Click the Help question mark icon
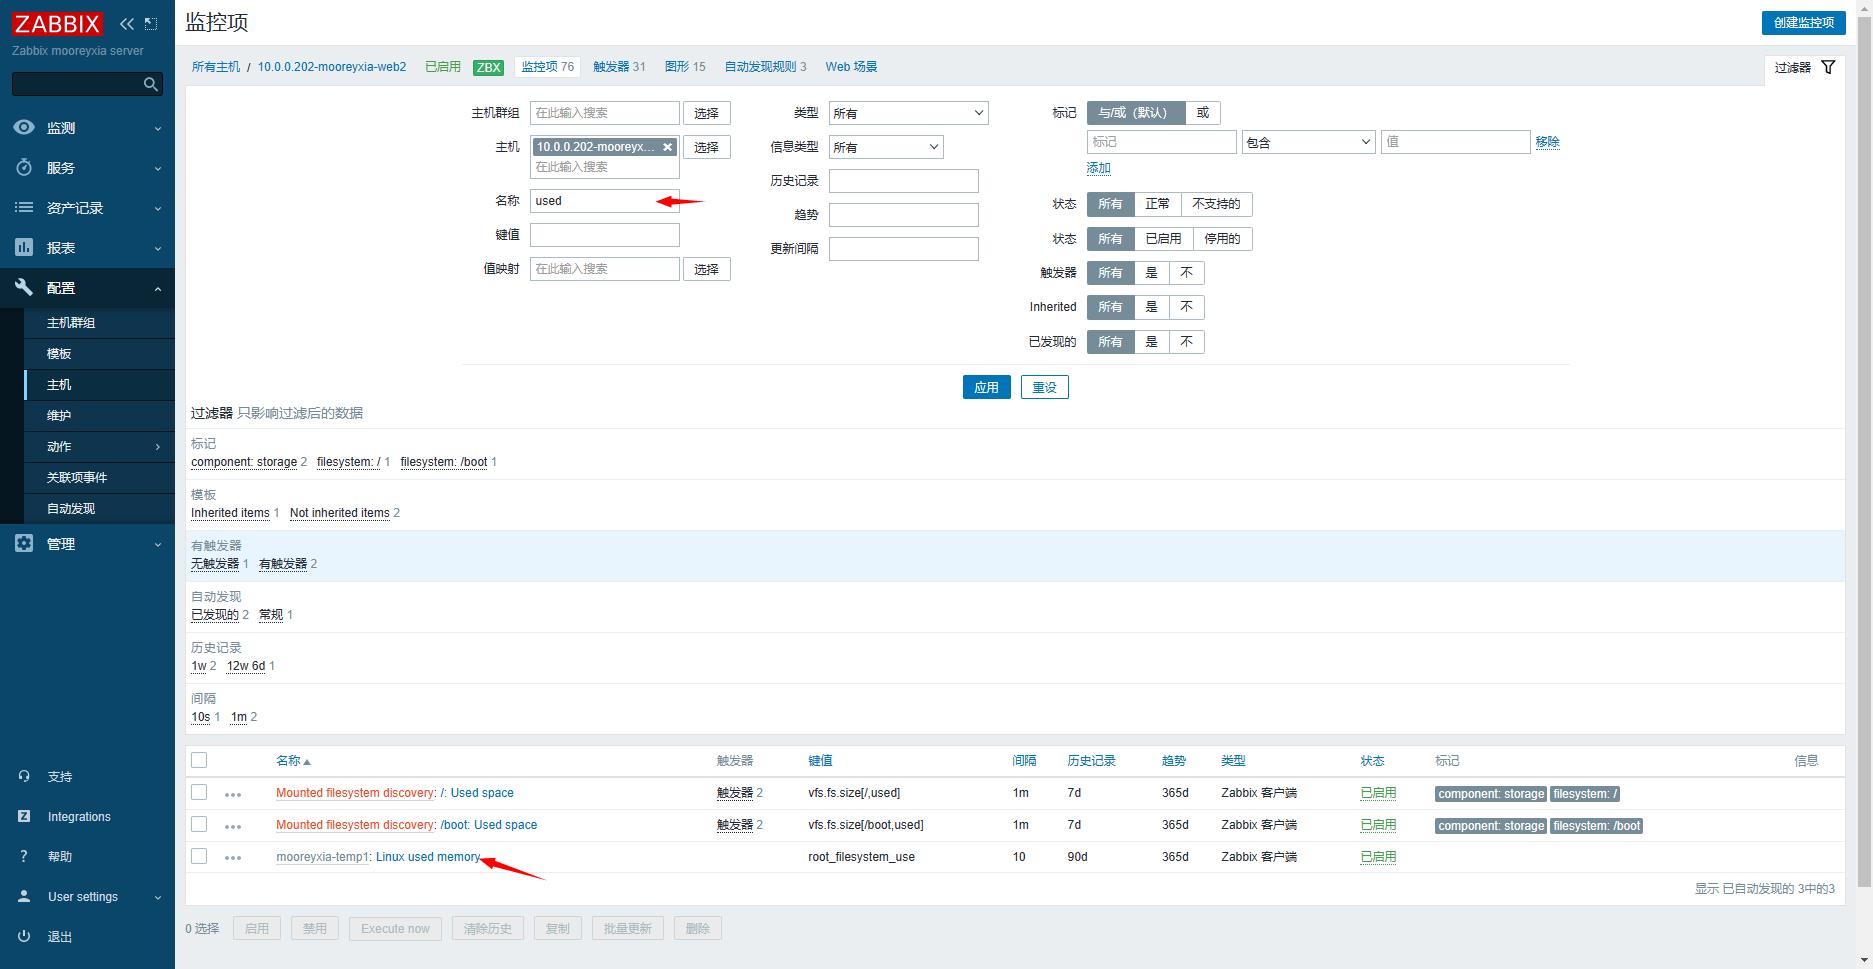The width and height of the screenshot is (1873, 969). 24,857
